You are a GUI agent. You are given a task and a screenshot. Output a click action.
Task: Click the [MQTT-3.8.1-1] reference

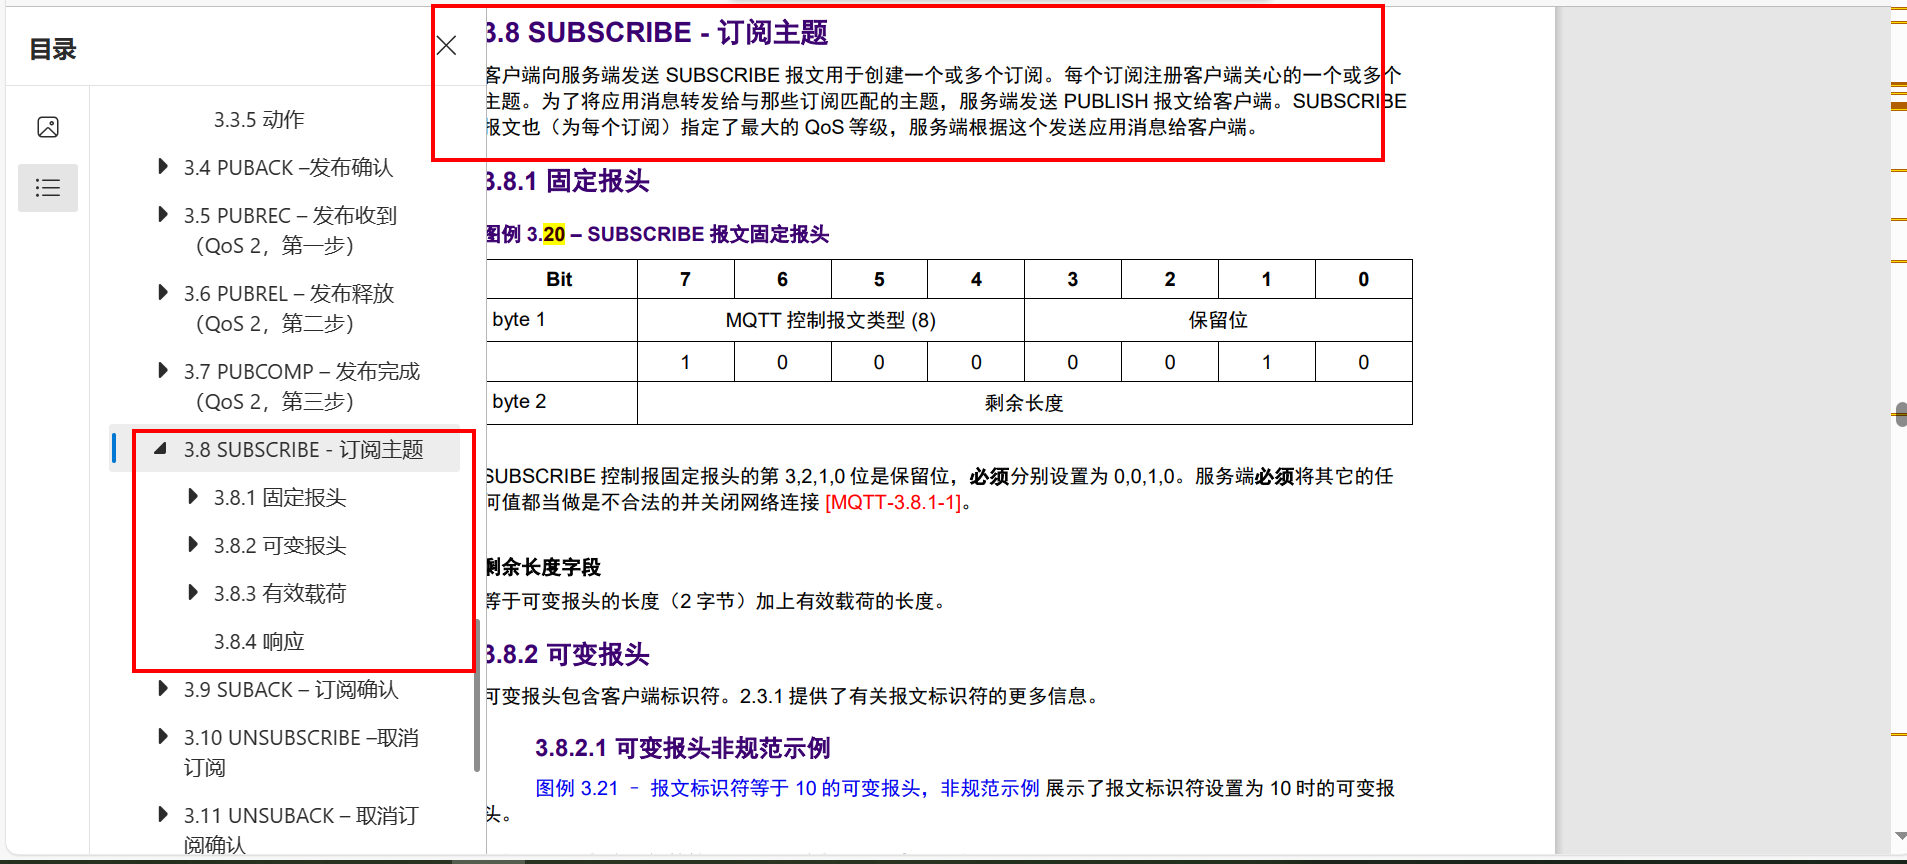892,502
